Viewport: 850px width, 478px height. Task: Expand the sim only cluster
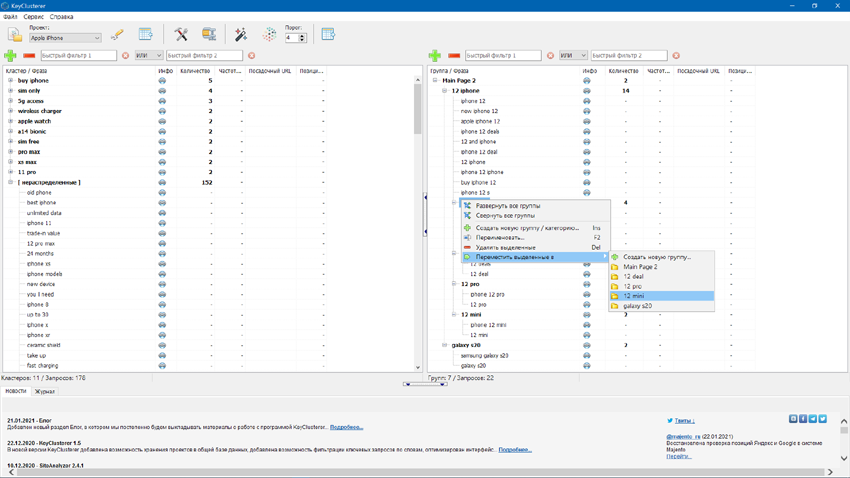pyautogui.click(x=10, y=91)
